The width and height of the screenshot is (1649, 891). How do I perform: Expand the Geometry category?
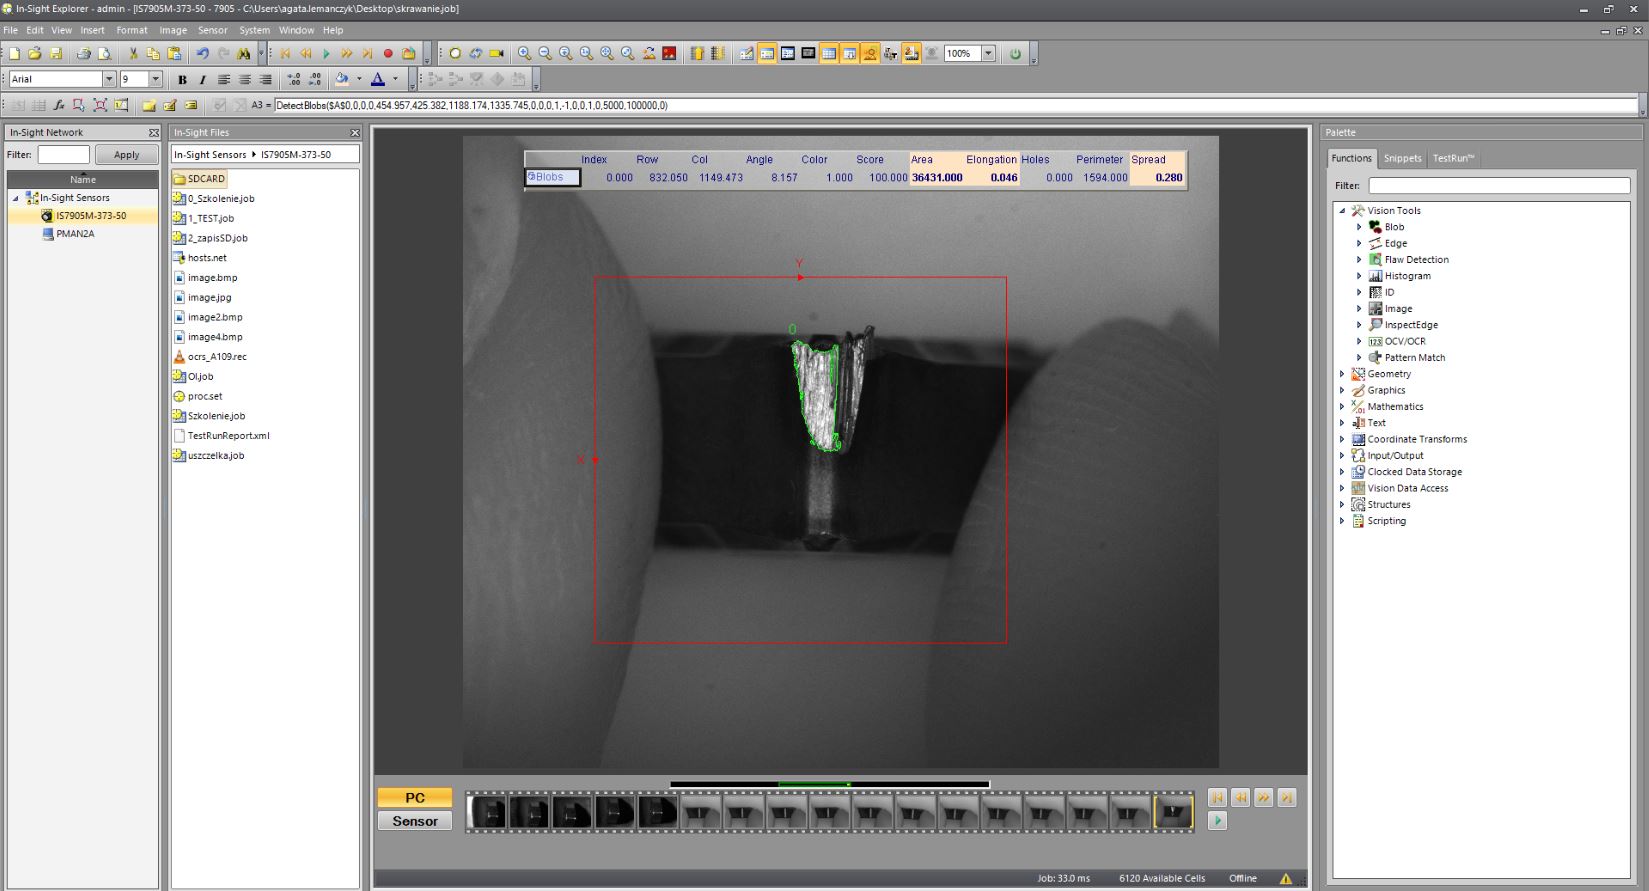(x=1342, y=374)
